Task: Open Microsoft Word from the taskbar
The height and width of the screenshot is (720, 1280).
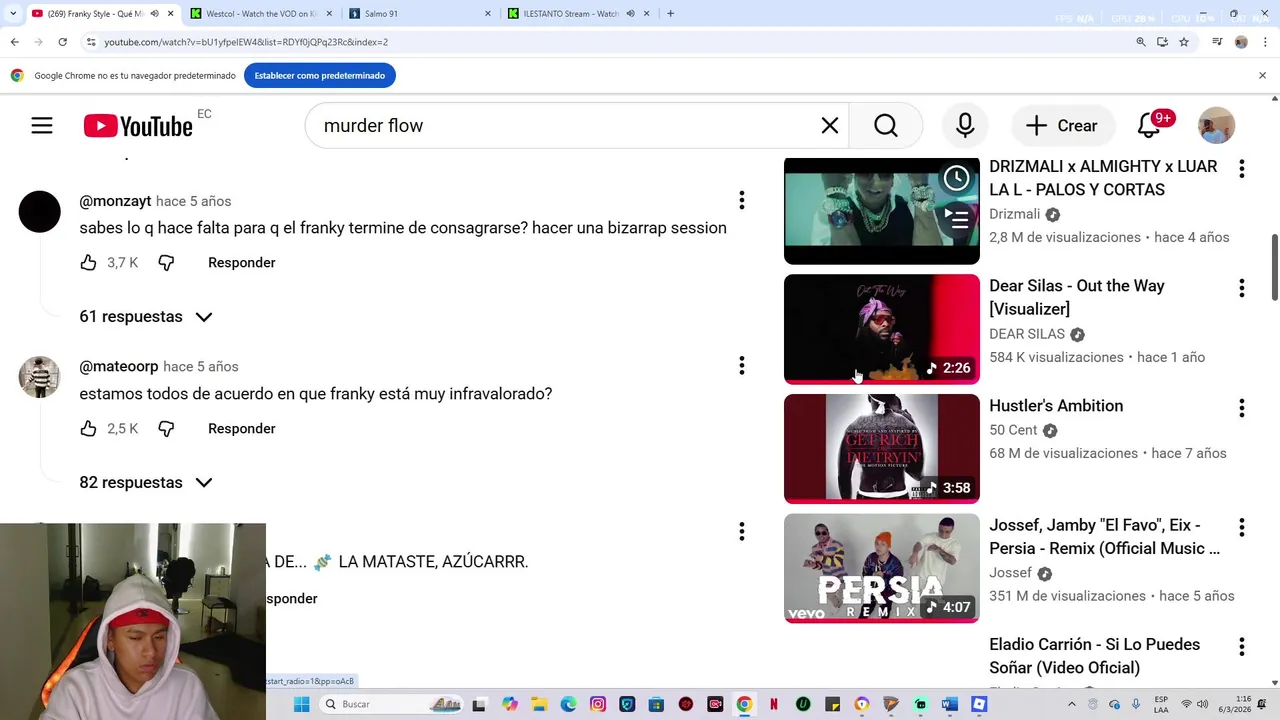Action: tap(950, 704)
